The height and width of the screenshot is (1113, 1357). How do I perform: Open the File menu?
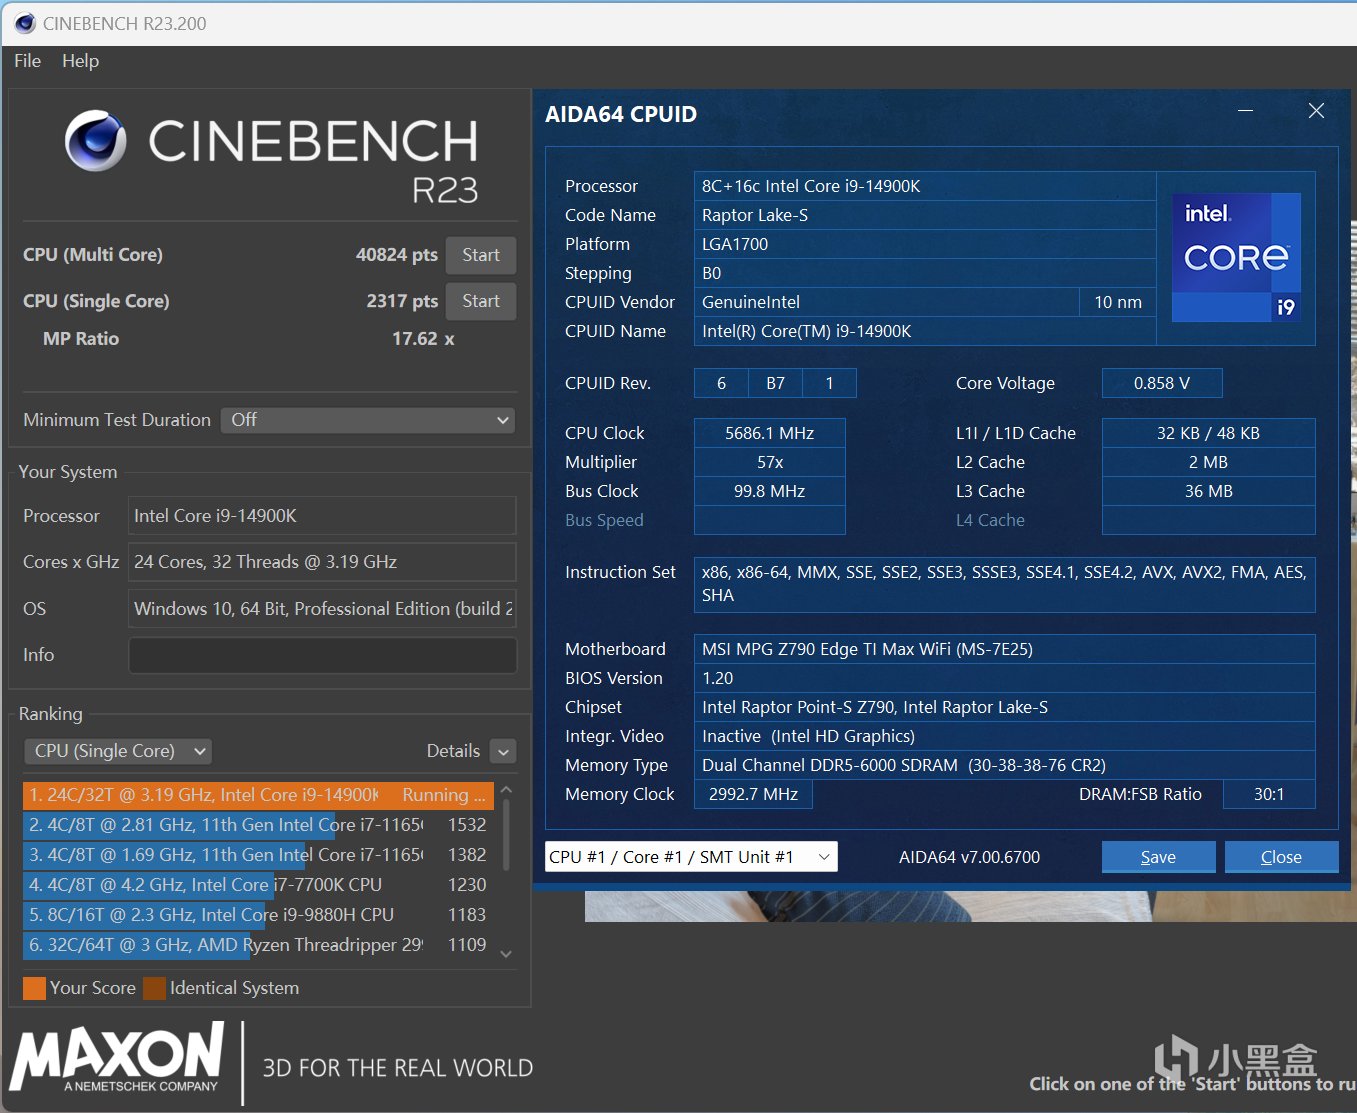(28, 61)
